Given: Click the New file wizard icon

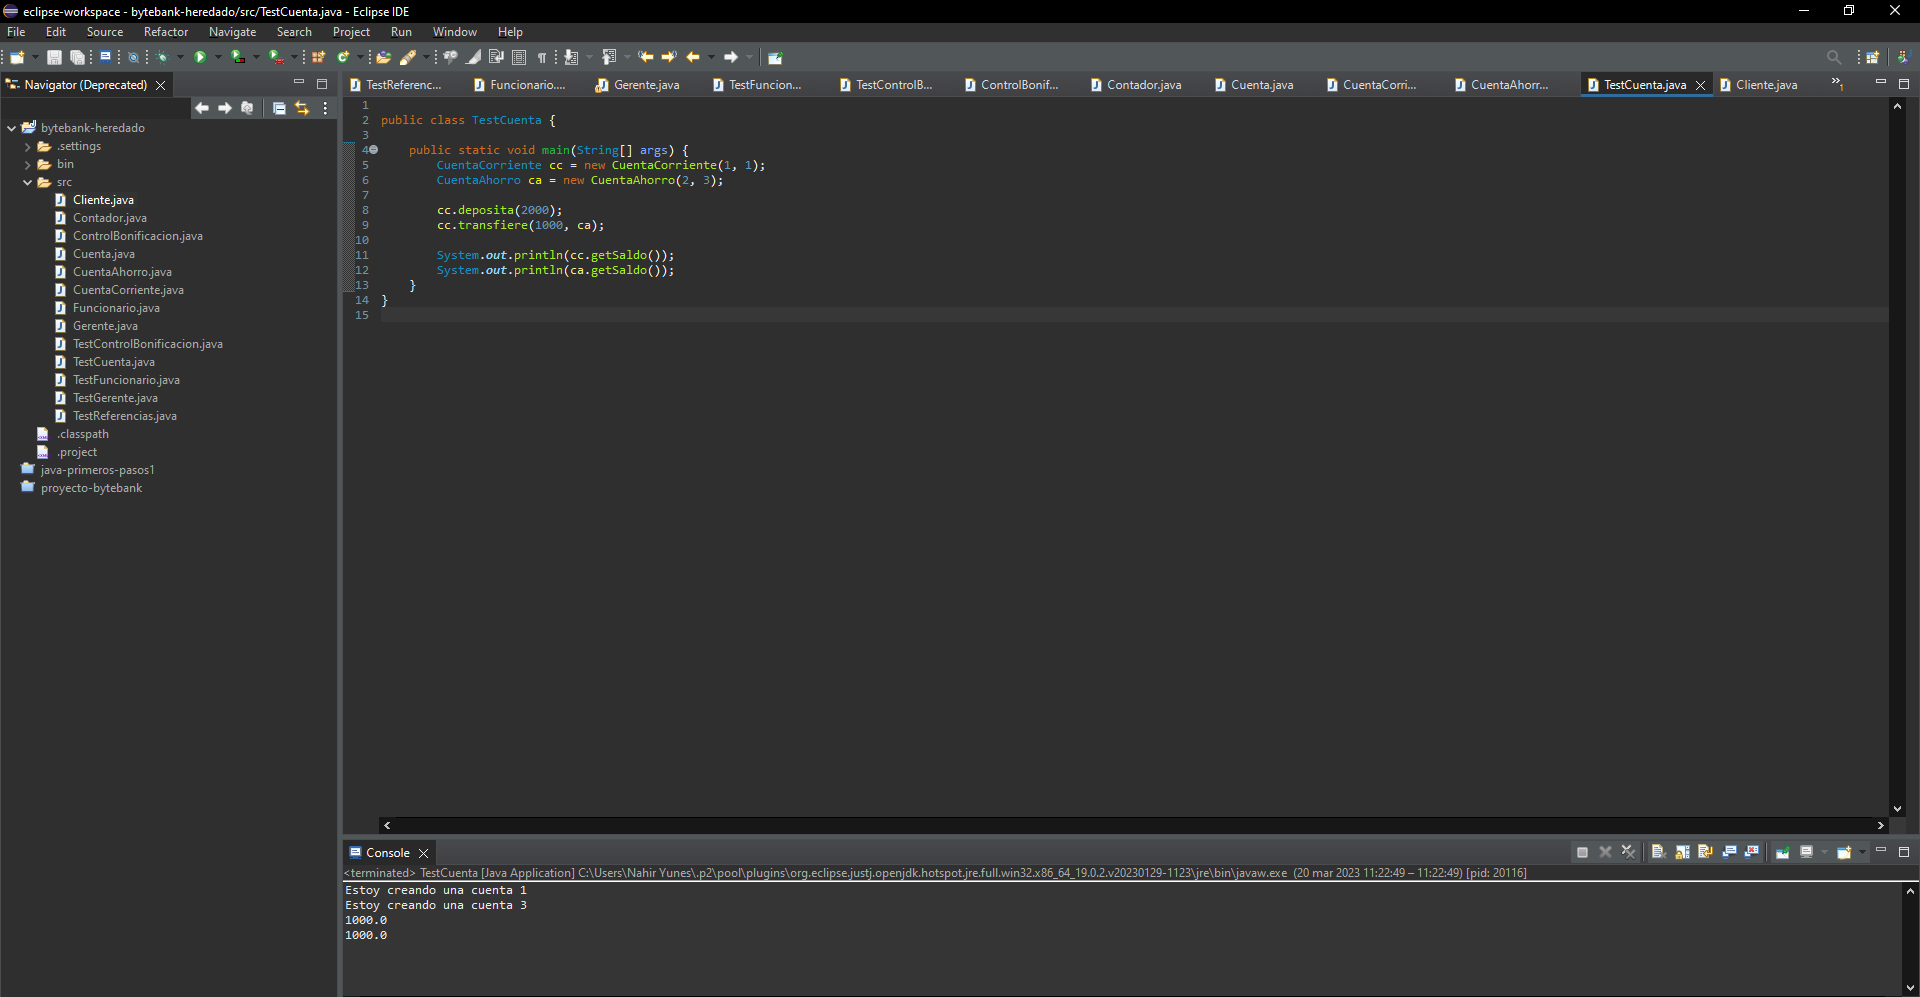Looking at the screenshot, I should (17, 57).
